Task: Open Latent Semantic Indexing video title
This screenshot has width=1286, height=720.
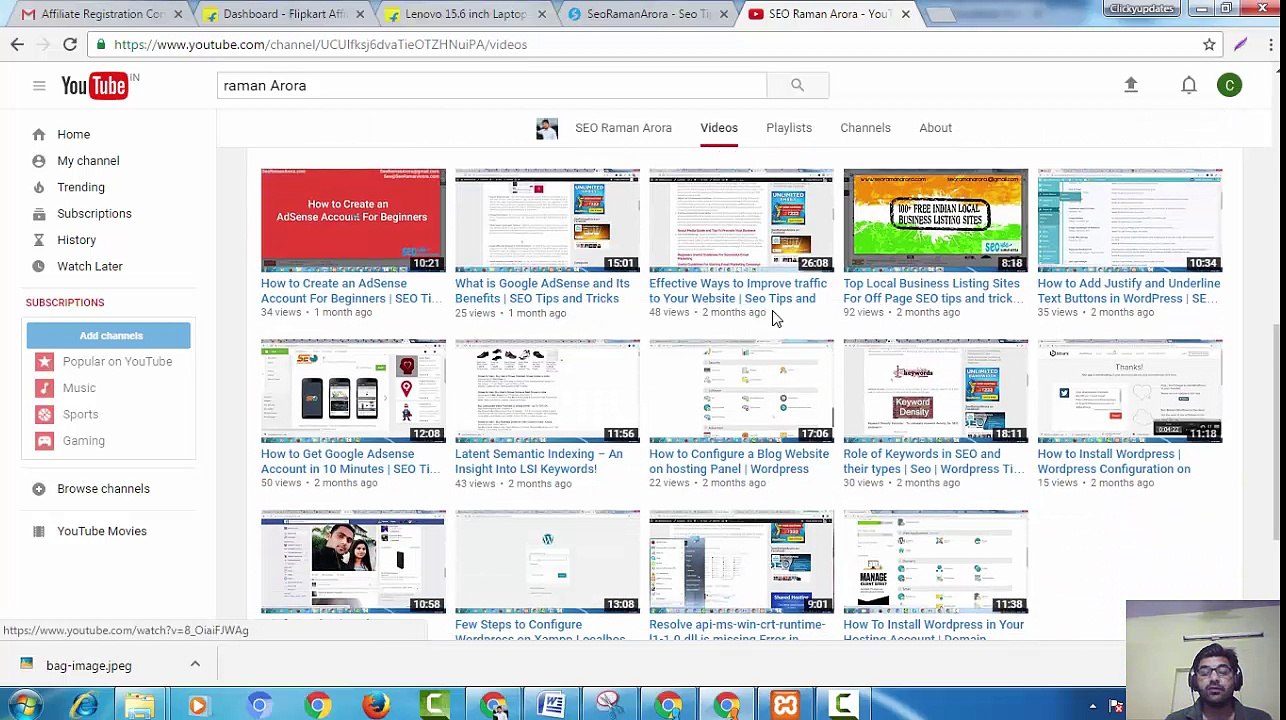Action: (x=539, y=462)
